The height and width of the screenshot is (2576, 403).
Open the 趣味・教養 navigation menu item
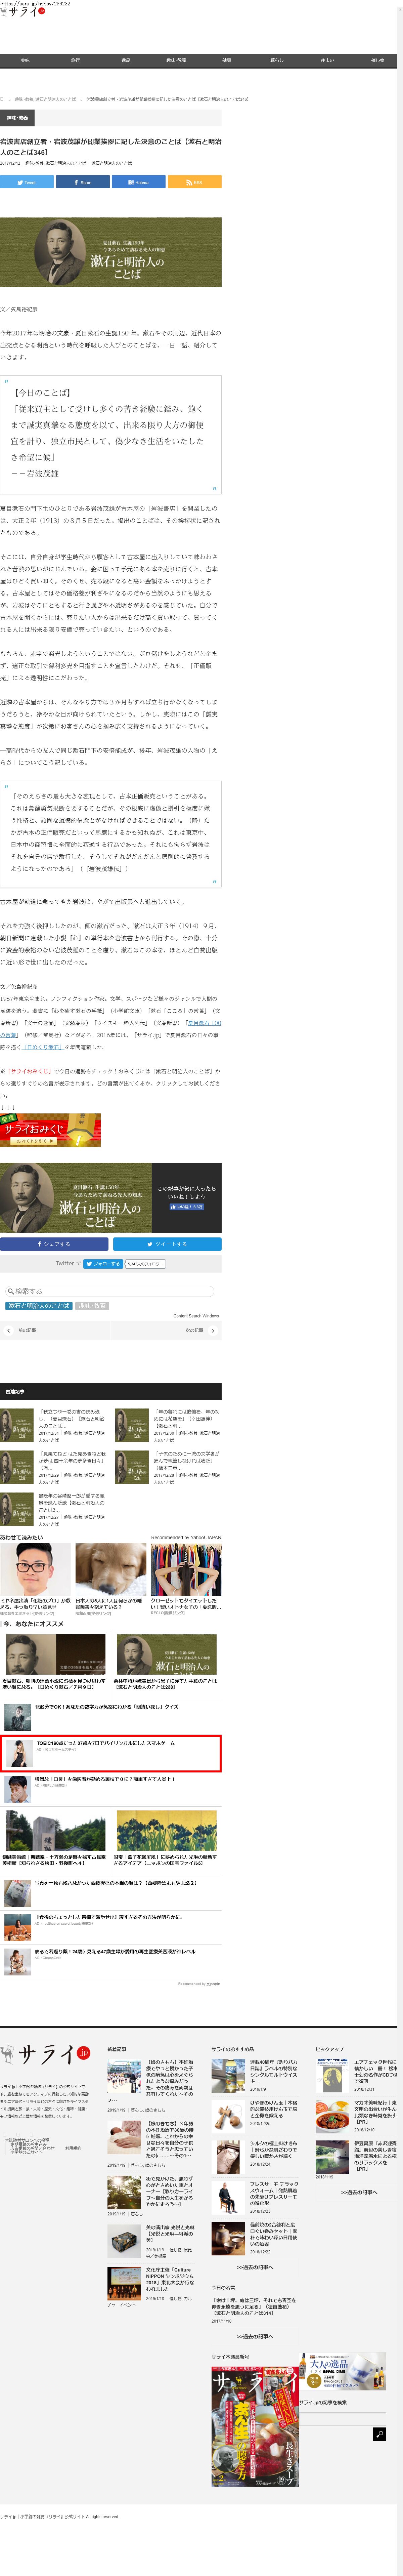coord(176,61)
